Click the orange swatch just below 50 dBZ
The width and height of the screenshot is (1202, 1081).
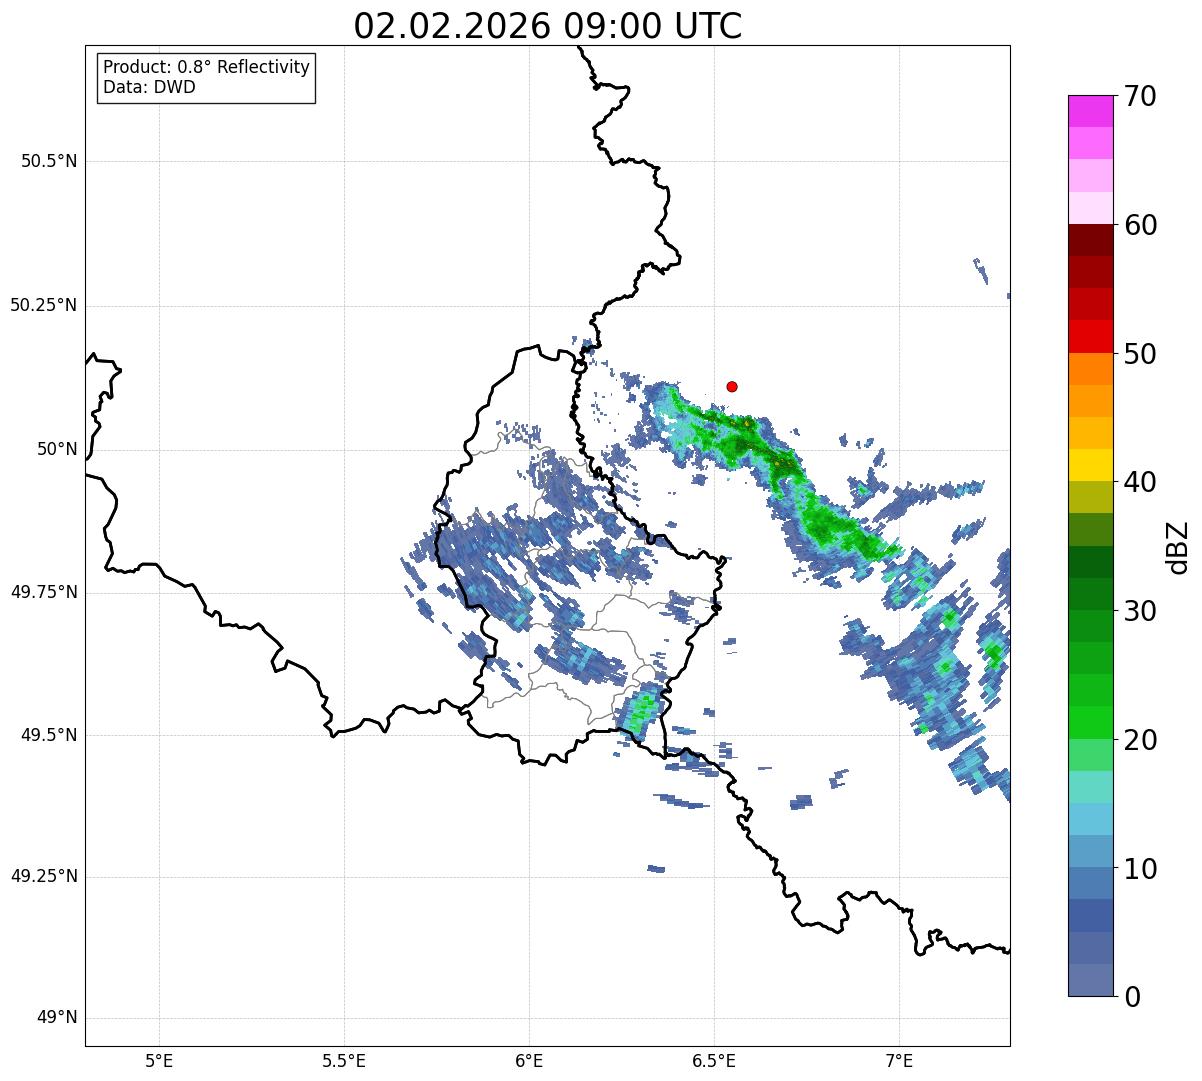[1090, 369]
